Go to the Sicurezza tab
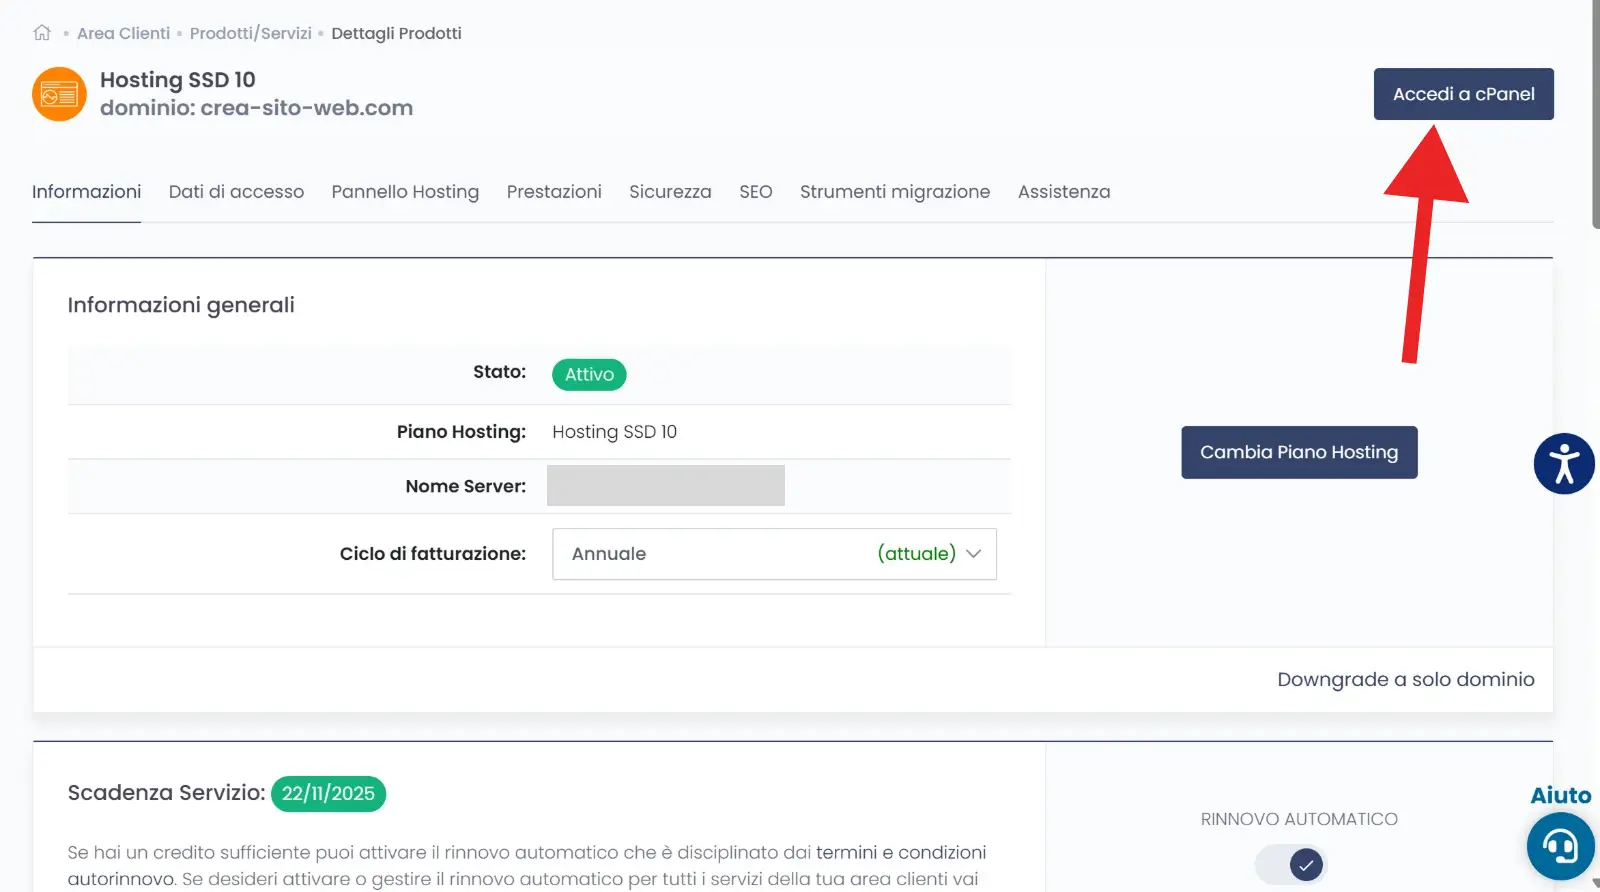The height and width of the screenshot is (892, 1600). tap(670, 192)
